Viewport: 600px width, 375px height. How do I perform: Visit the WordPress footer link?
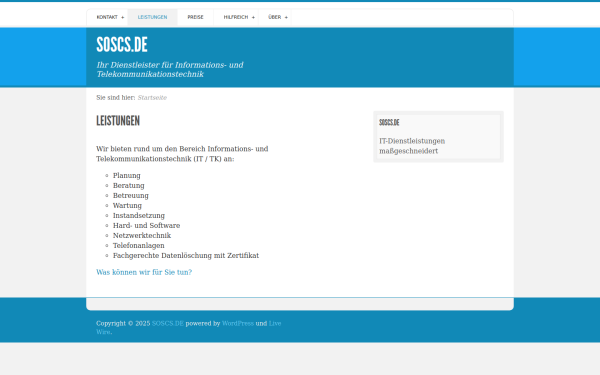238,323
